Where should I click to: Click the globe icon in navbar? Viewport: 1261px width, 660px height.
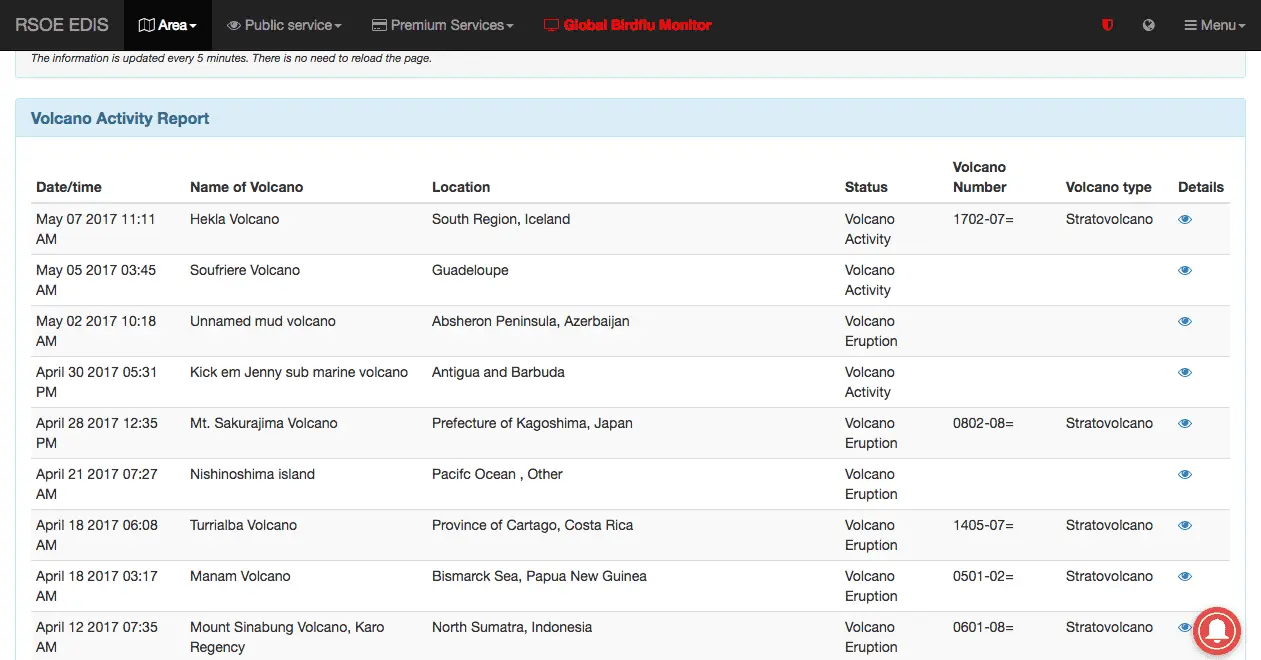tap(1149, 25)
